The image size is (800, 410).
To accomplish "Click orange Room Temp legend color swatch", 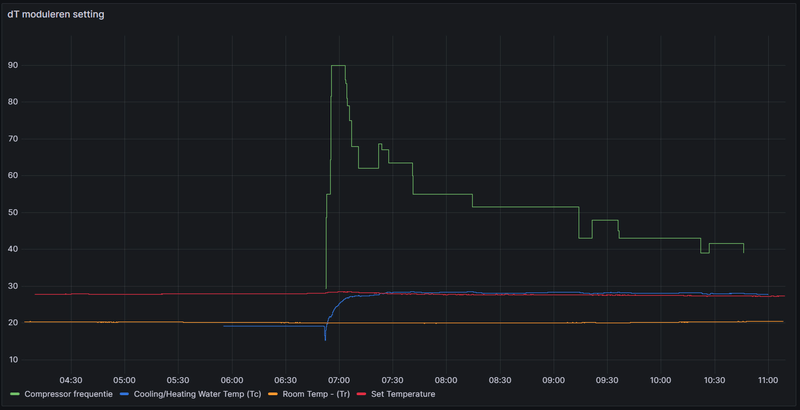I will (273, 394).
